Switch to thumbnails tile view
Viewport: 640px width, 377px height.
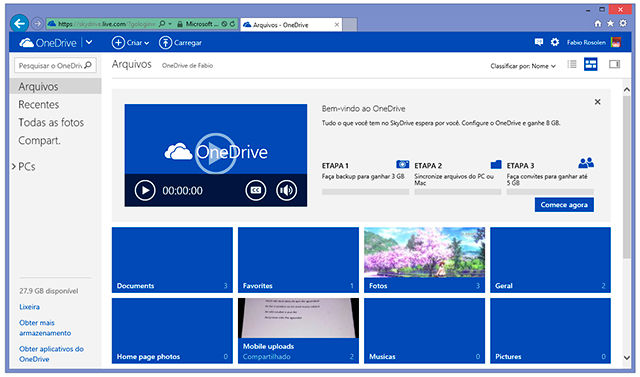tap(591, 64)
